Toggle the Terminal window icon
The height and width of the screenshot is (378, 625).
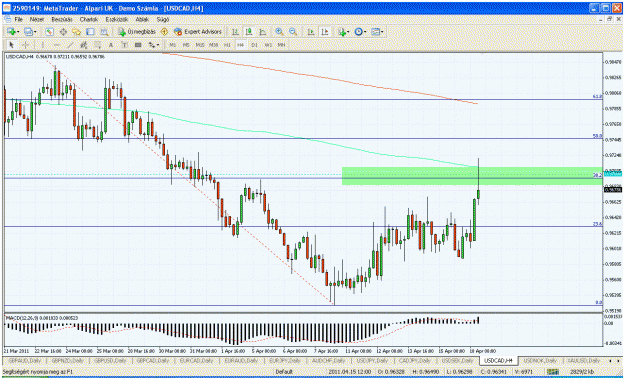click(90, 32)
